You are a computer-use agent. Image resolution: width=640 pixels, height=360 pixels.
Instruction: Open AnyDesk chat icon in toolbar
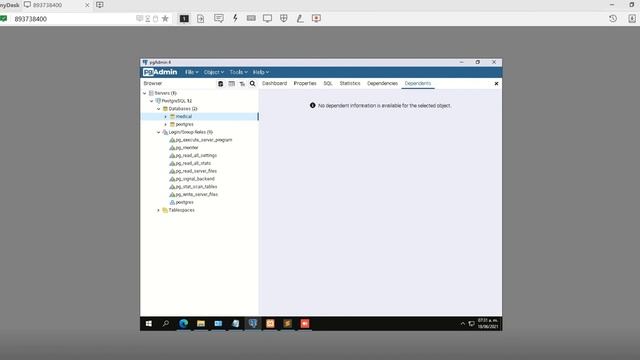[x=219, y=18]
